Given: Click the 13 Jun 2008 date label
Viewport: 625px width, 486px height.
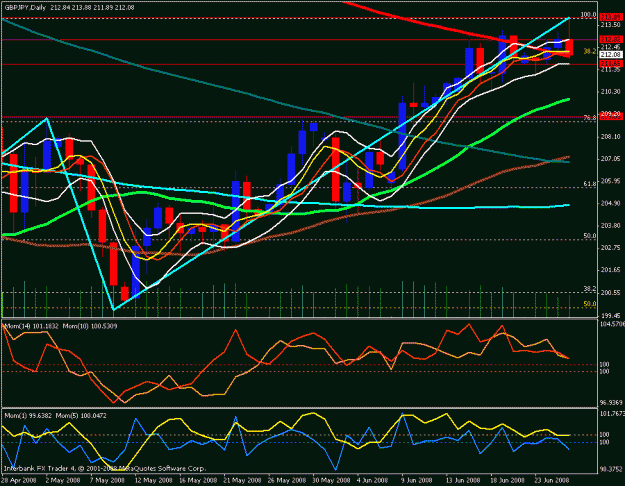Looking at the screenshot, I should [x=462, y=480].
